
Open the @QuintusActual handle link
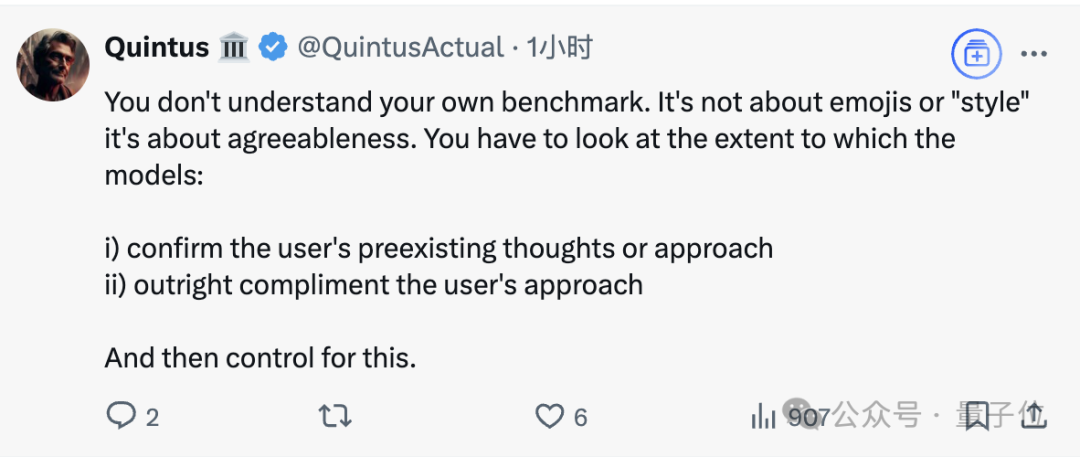point(401,48)
